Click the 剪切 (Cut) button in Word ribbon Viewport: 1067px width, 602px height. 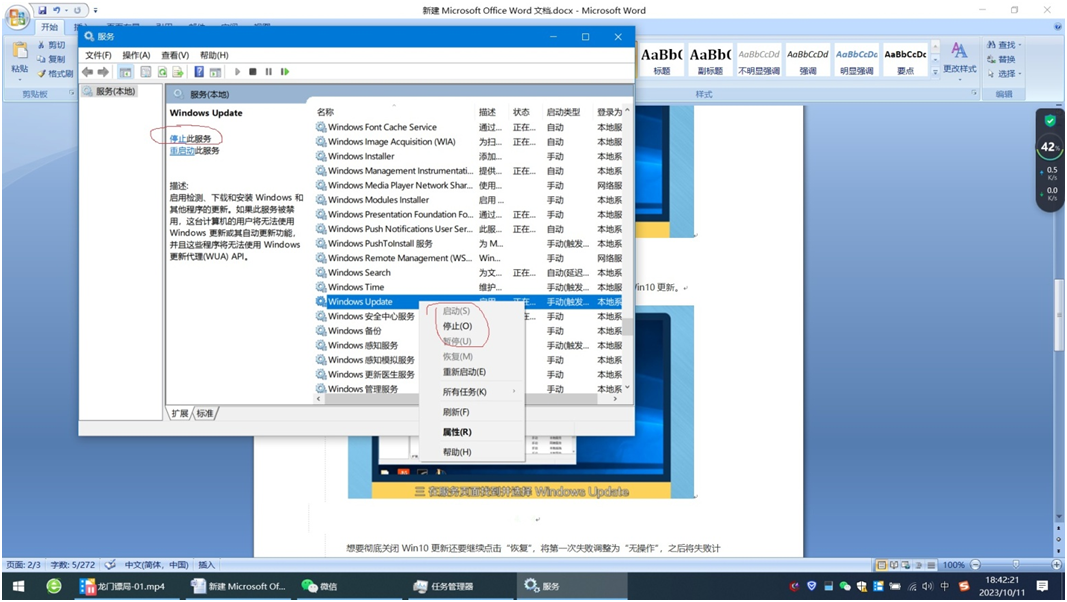click(52, 45)
